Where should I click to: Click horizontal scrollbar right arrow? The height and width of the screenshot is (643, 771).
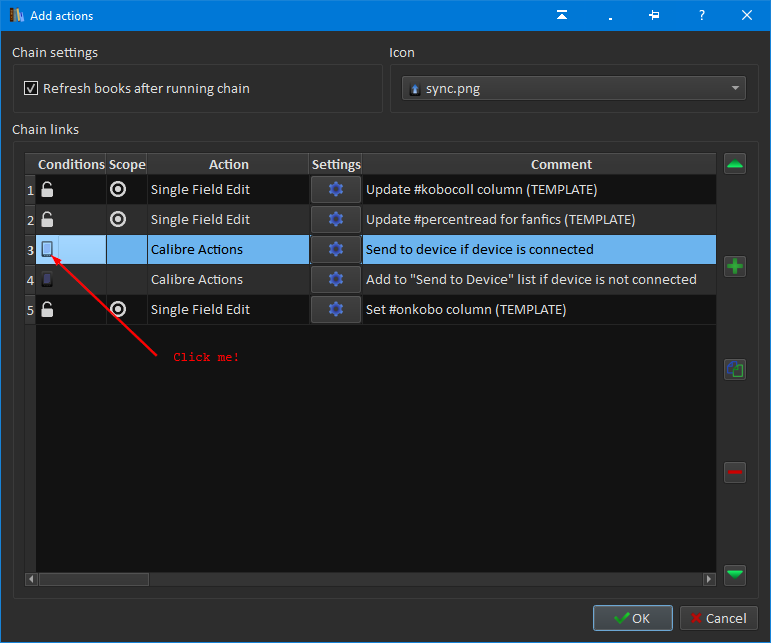pyautogui.click(x=709, y=579)
